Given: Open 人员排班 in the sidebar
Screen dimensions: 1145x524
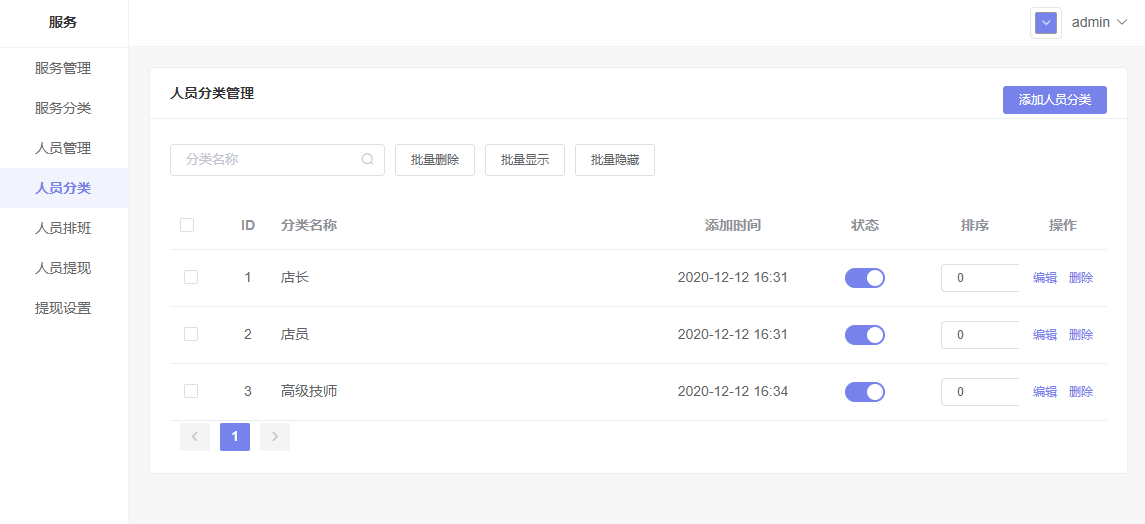Looking at the screenshot, I should pyautogui.click(x=64, y=228).
